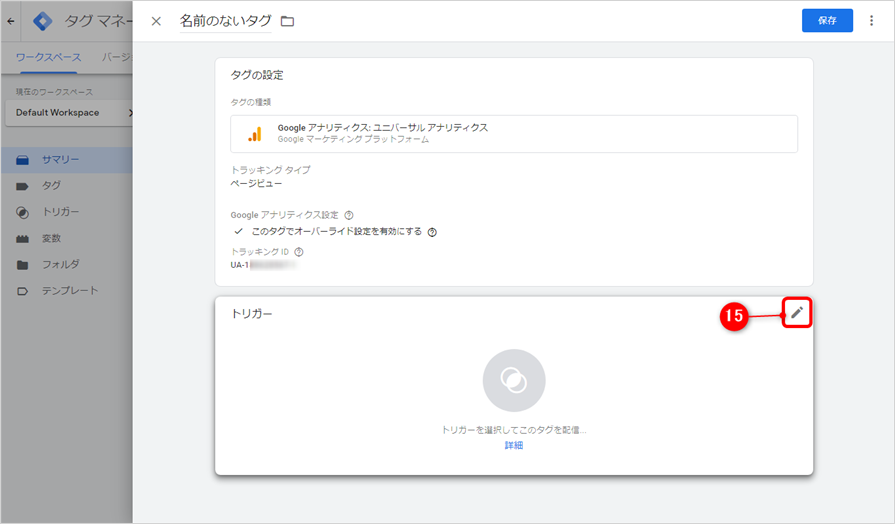Close the tag editor panel

point(156,21)
